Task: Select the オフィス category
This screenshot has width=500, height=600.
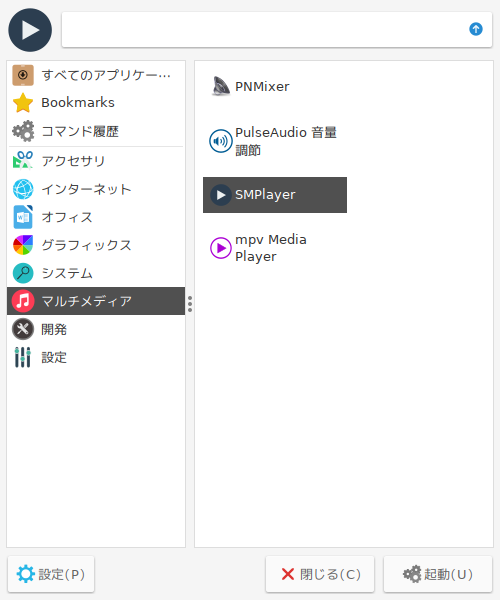Action: [96, 217]
